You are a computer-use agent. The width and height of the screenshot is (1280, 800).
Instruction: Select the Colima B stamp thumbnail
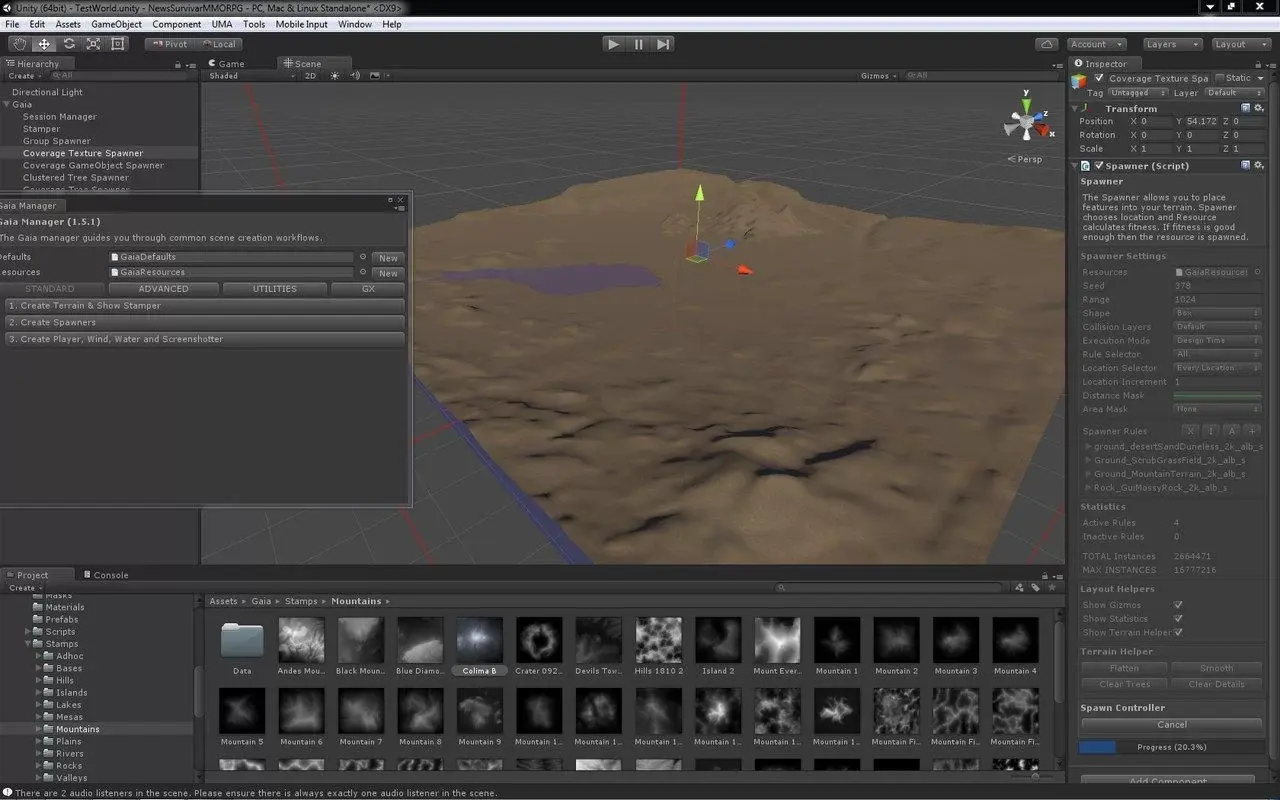(480, 641)
